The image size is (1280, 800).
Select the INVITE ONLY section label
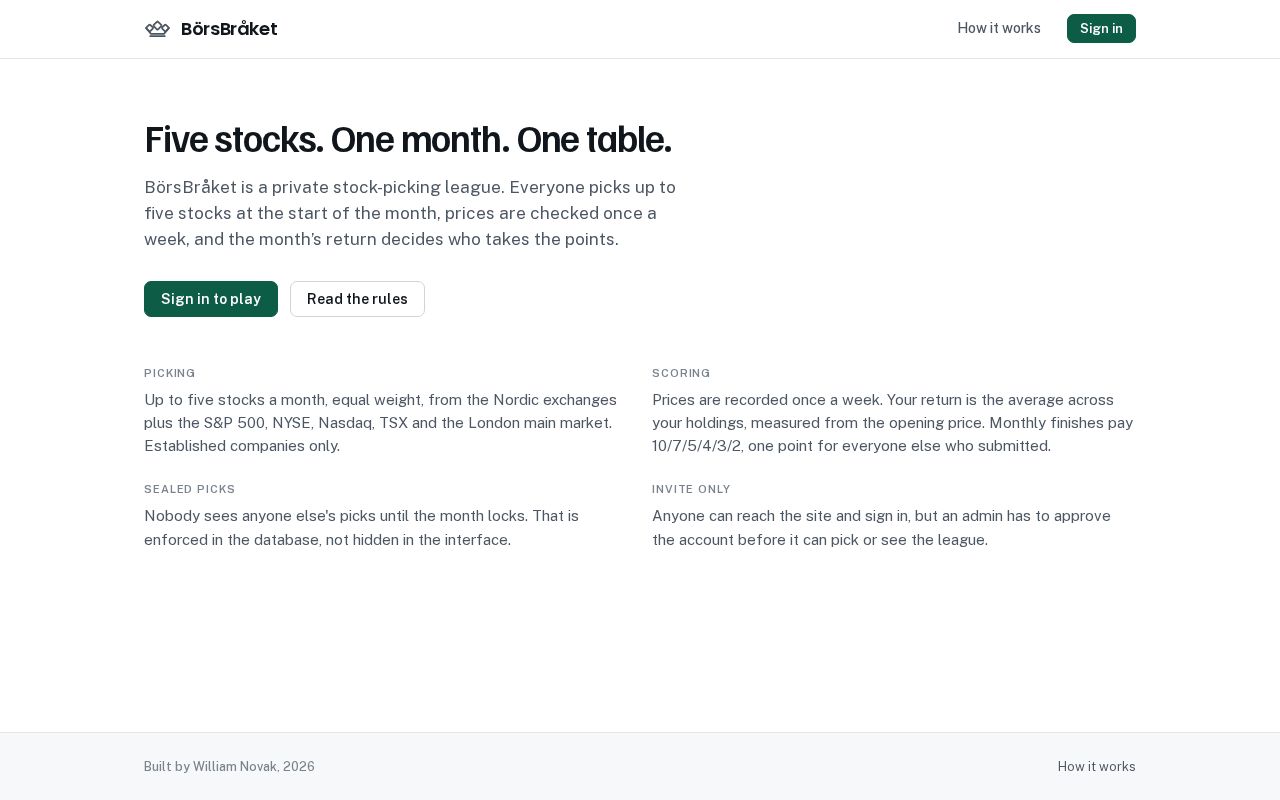click(x=691, y=489)
